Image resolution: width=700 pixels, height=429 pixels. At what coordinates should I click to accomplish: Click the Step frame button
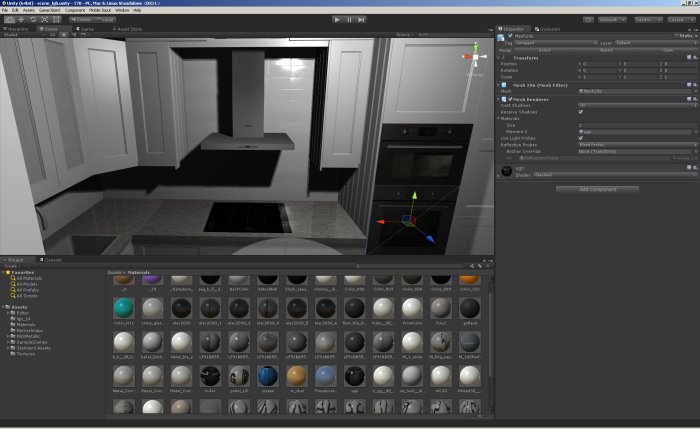tap(361, 20)
